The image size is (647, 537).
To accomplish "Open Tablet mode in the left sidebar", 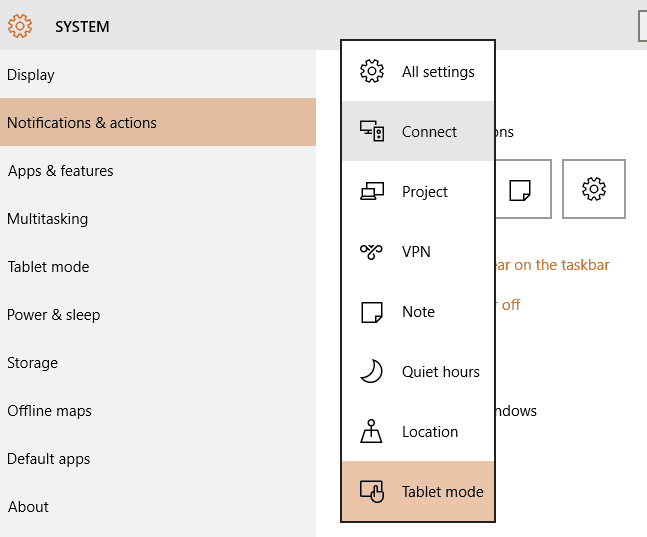I will (x=48, y=267).
